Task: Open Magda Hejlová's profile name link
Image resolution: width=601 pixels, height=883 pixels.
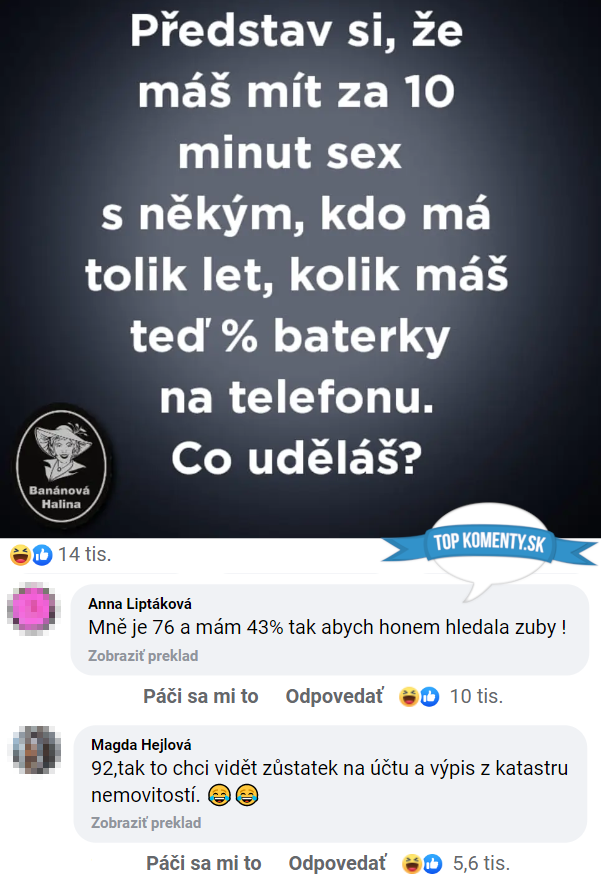Action: pyautogui.click(x=141, y=744)
